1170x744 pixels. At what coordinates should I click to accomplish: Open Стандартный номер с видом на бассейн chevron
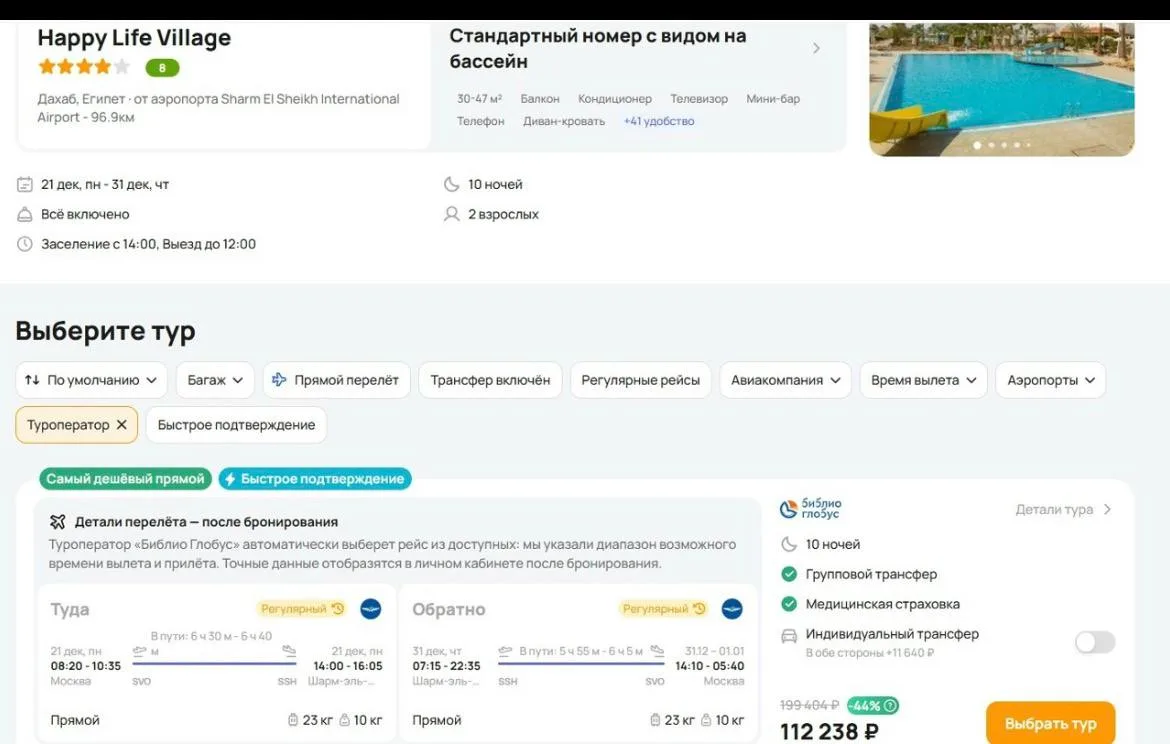click(816, 49)
